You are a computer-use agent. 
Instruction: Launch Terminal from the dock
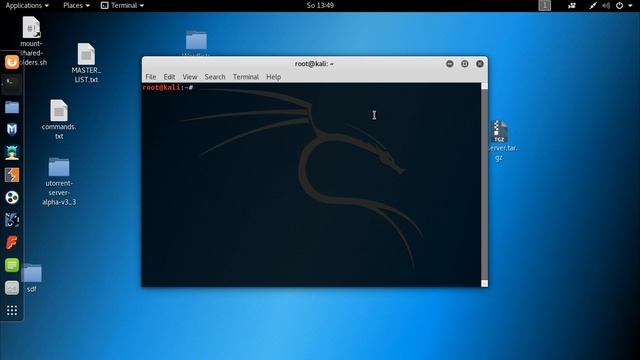point(11,84)
